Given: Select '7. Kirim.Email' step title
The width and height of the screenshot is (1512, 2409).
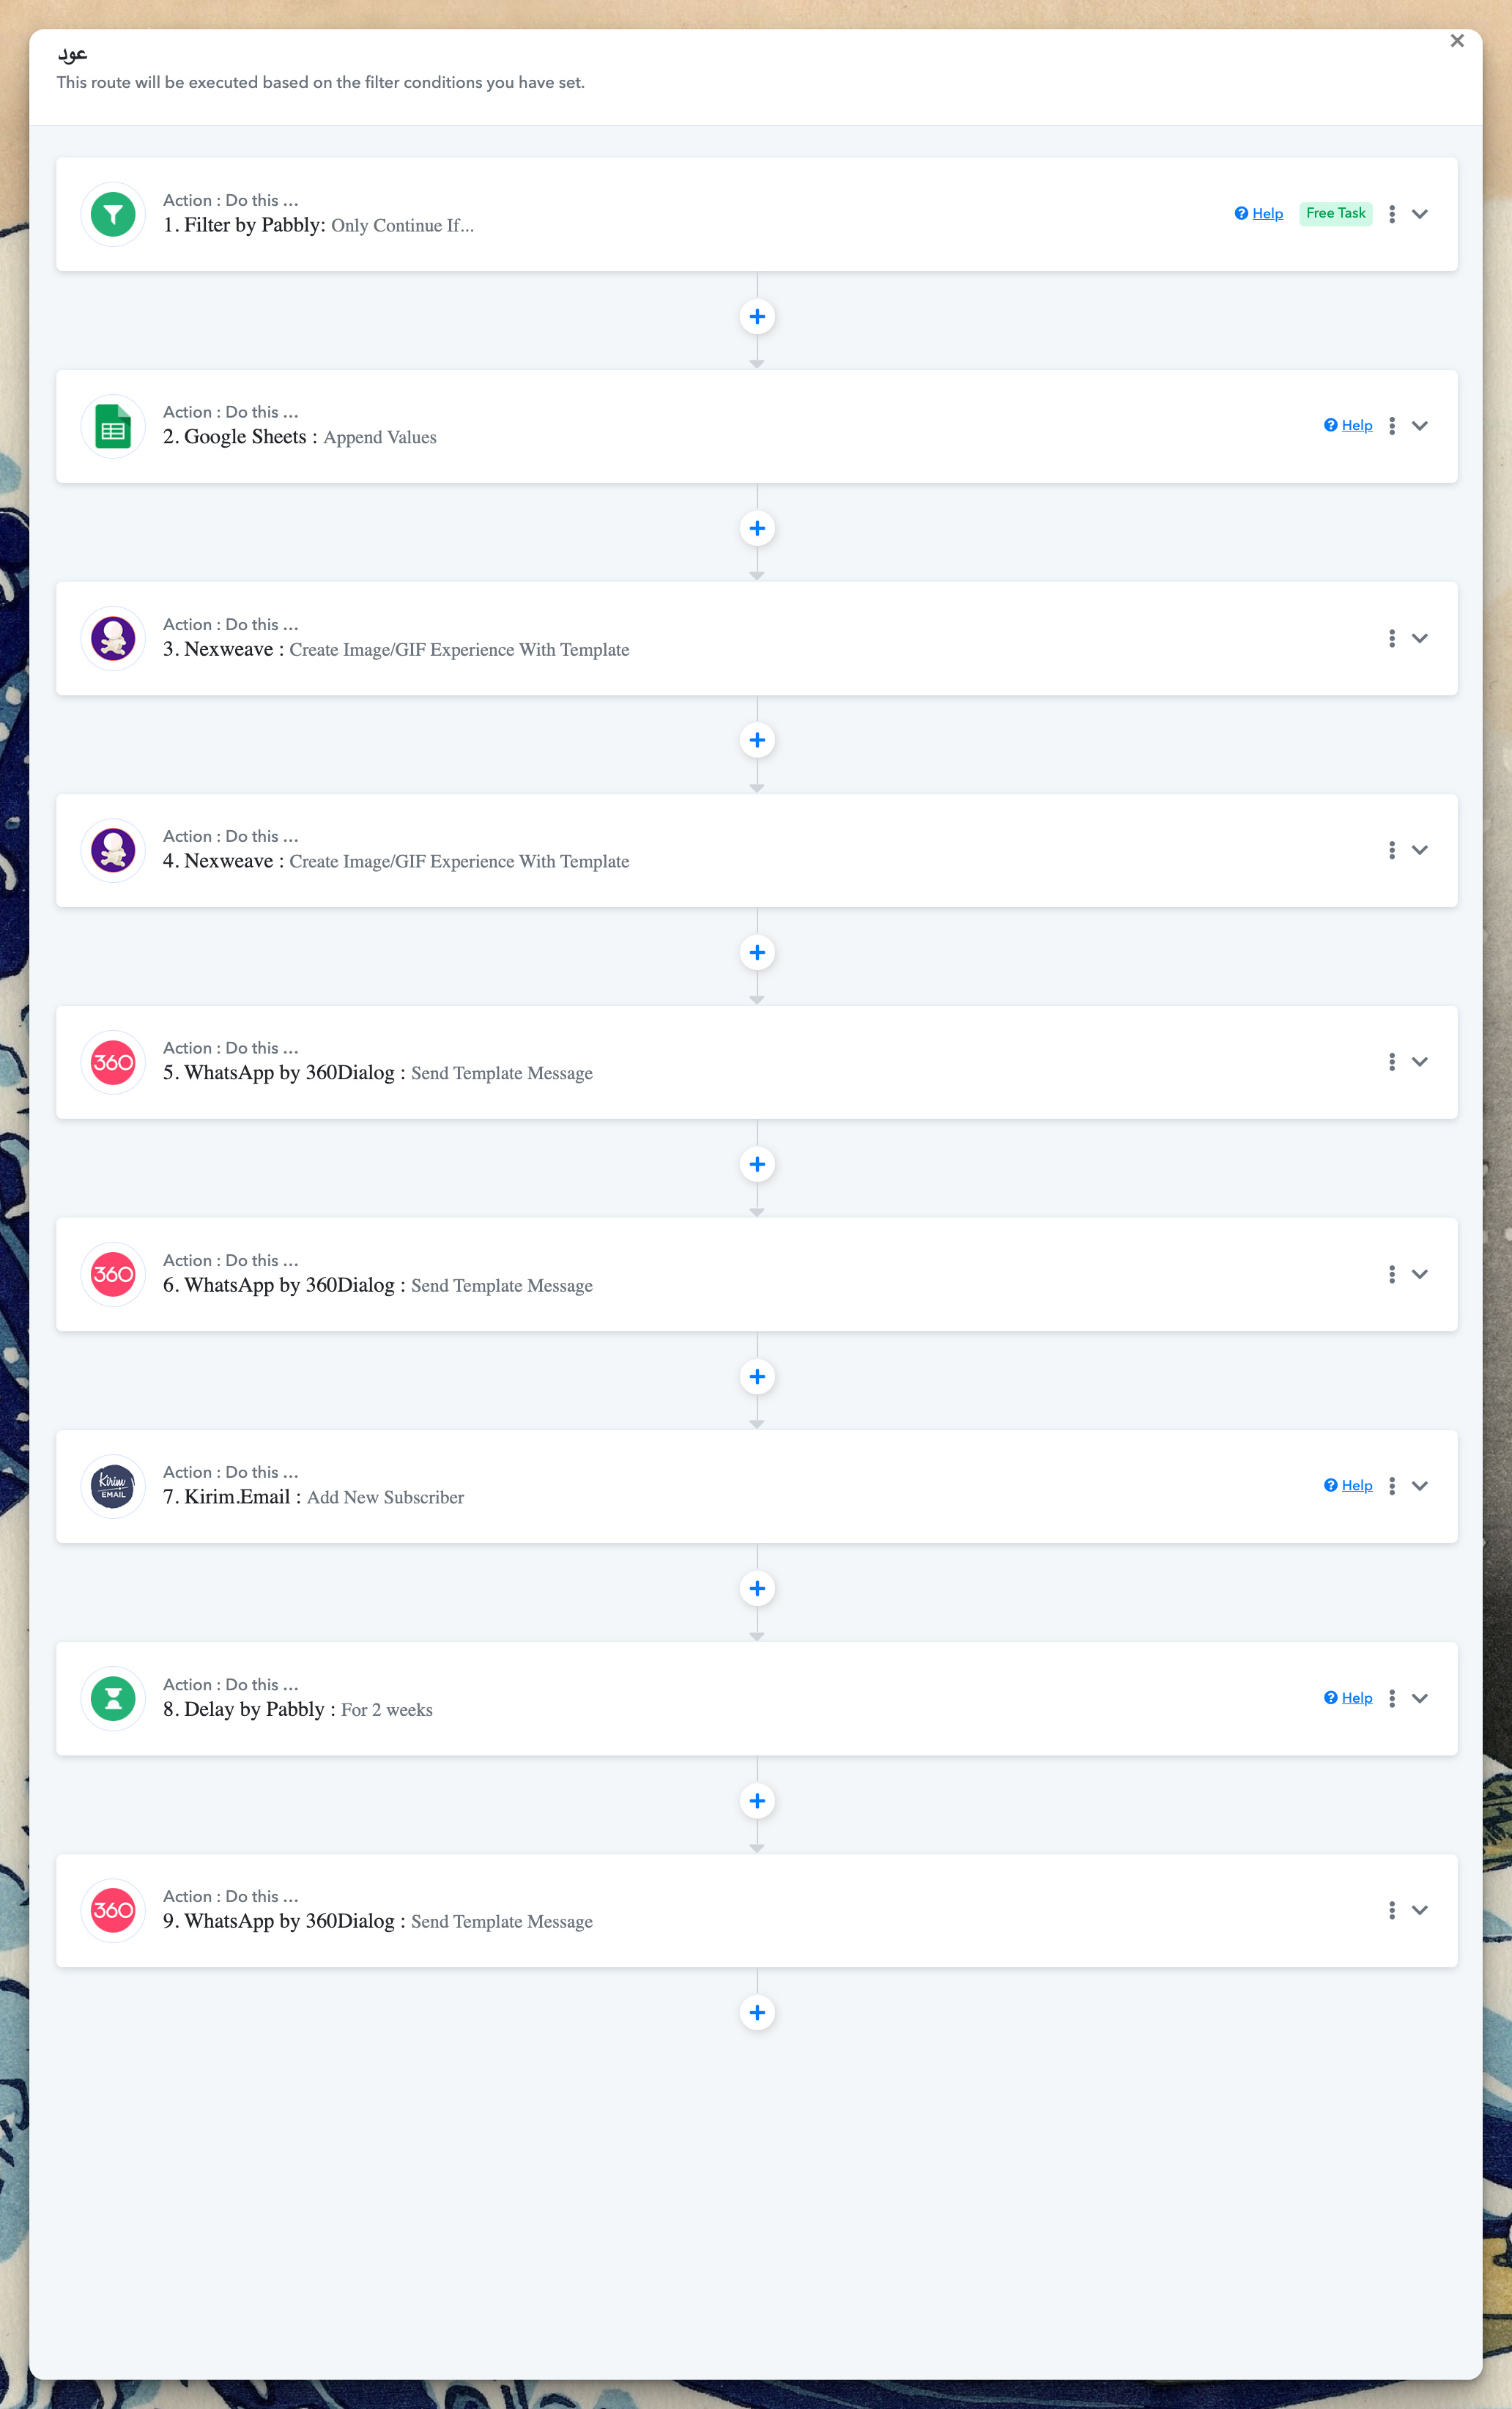Looking at the screenshot, I should pos(232,1497).
